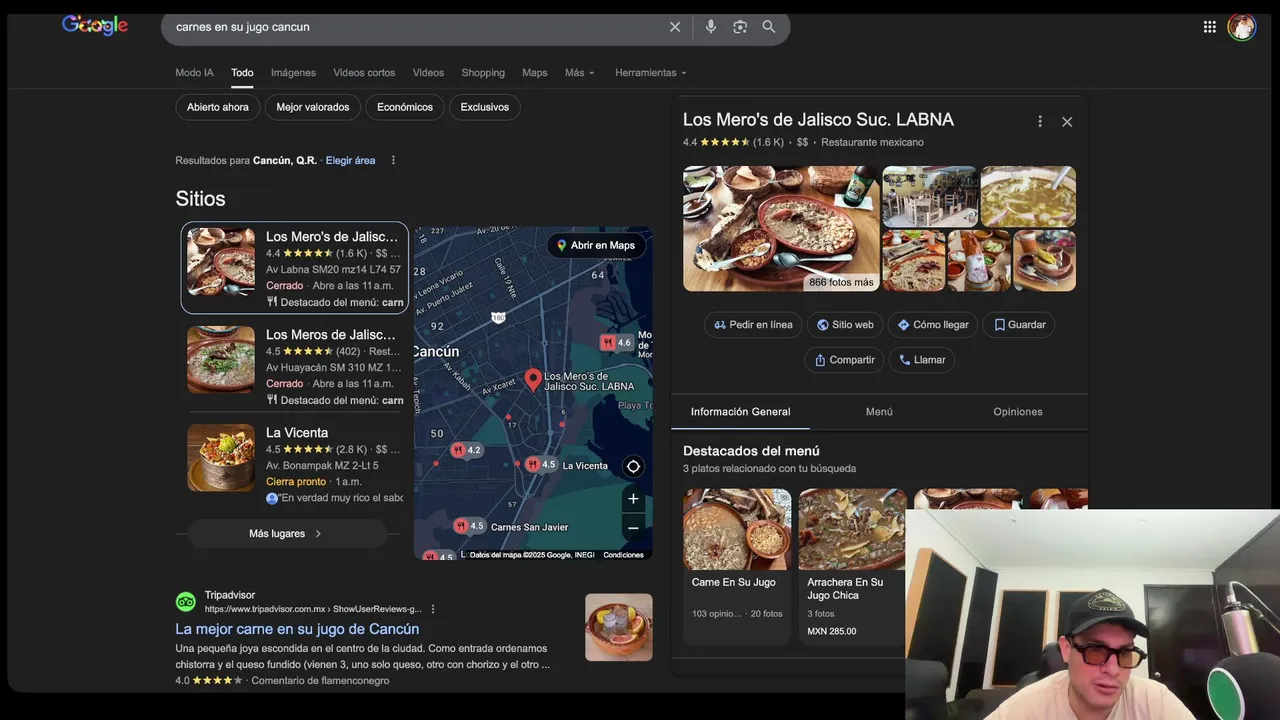Viewport: 1280px width, 720px height.
Task: Click Pedir en línea button
Action: click(x=754, y=325)
